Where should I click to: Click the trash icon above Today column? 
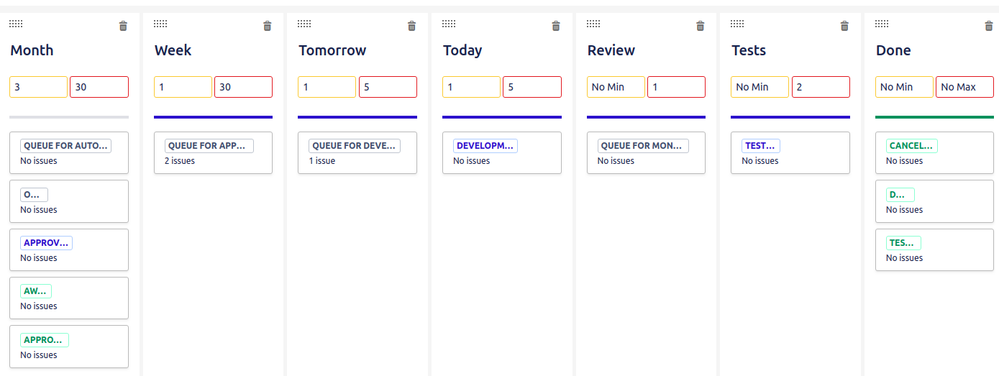tap(556, 25)
